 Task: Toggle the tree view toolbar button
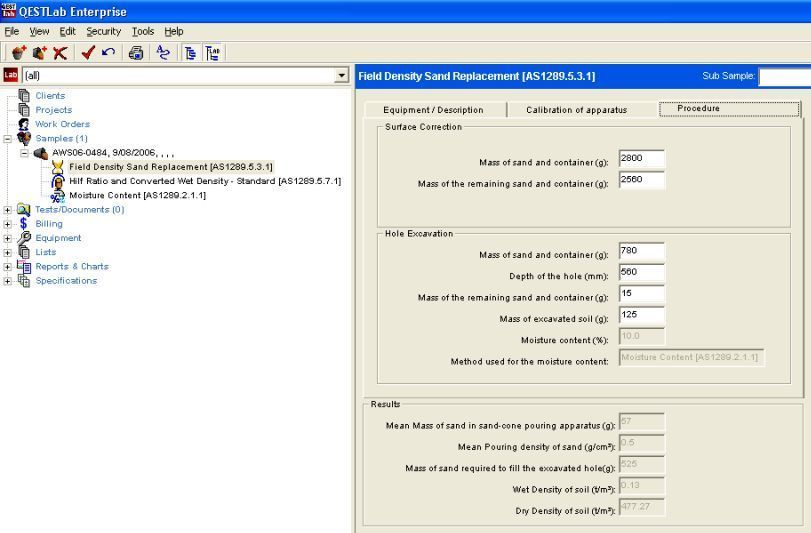coord(190,53)
